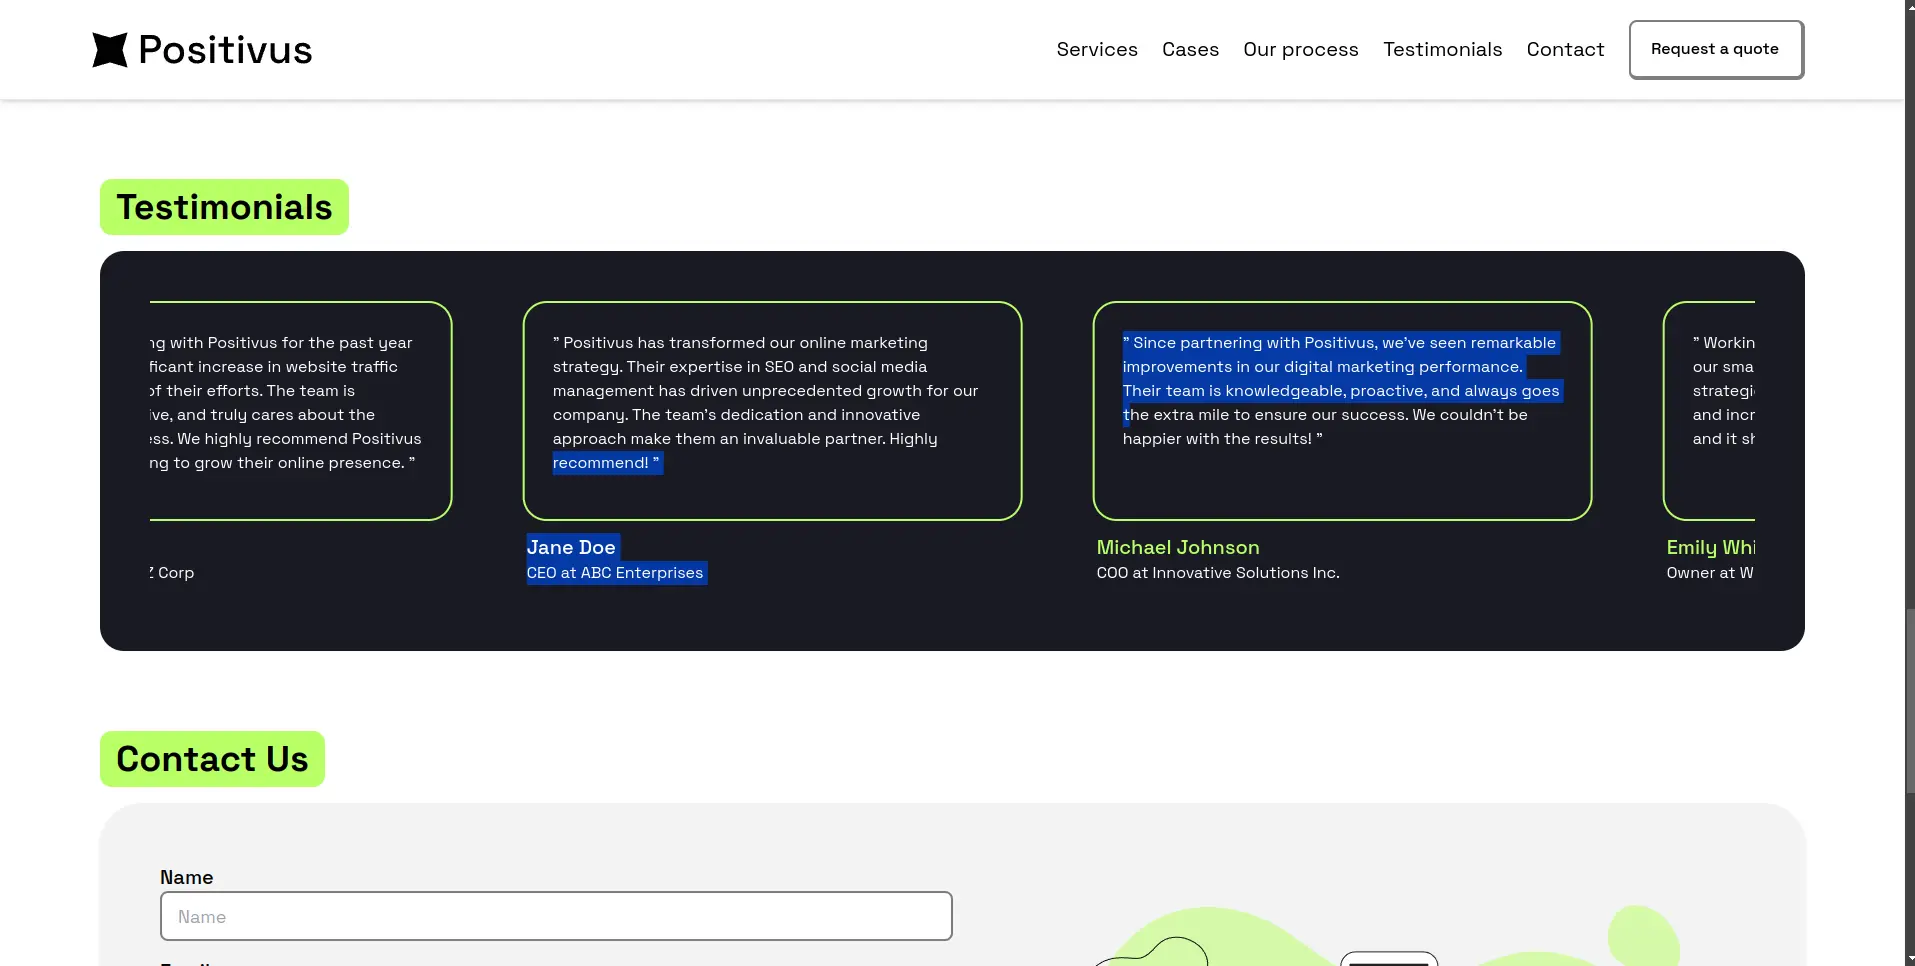Click the partially visible Emily testimonial card
This screenshot has width=1915, height=966.
(1710, 410)
